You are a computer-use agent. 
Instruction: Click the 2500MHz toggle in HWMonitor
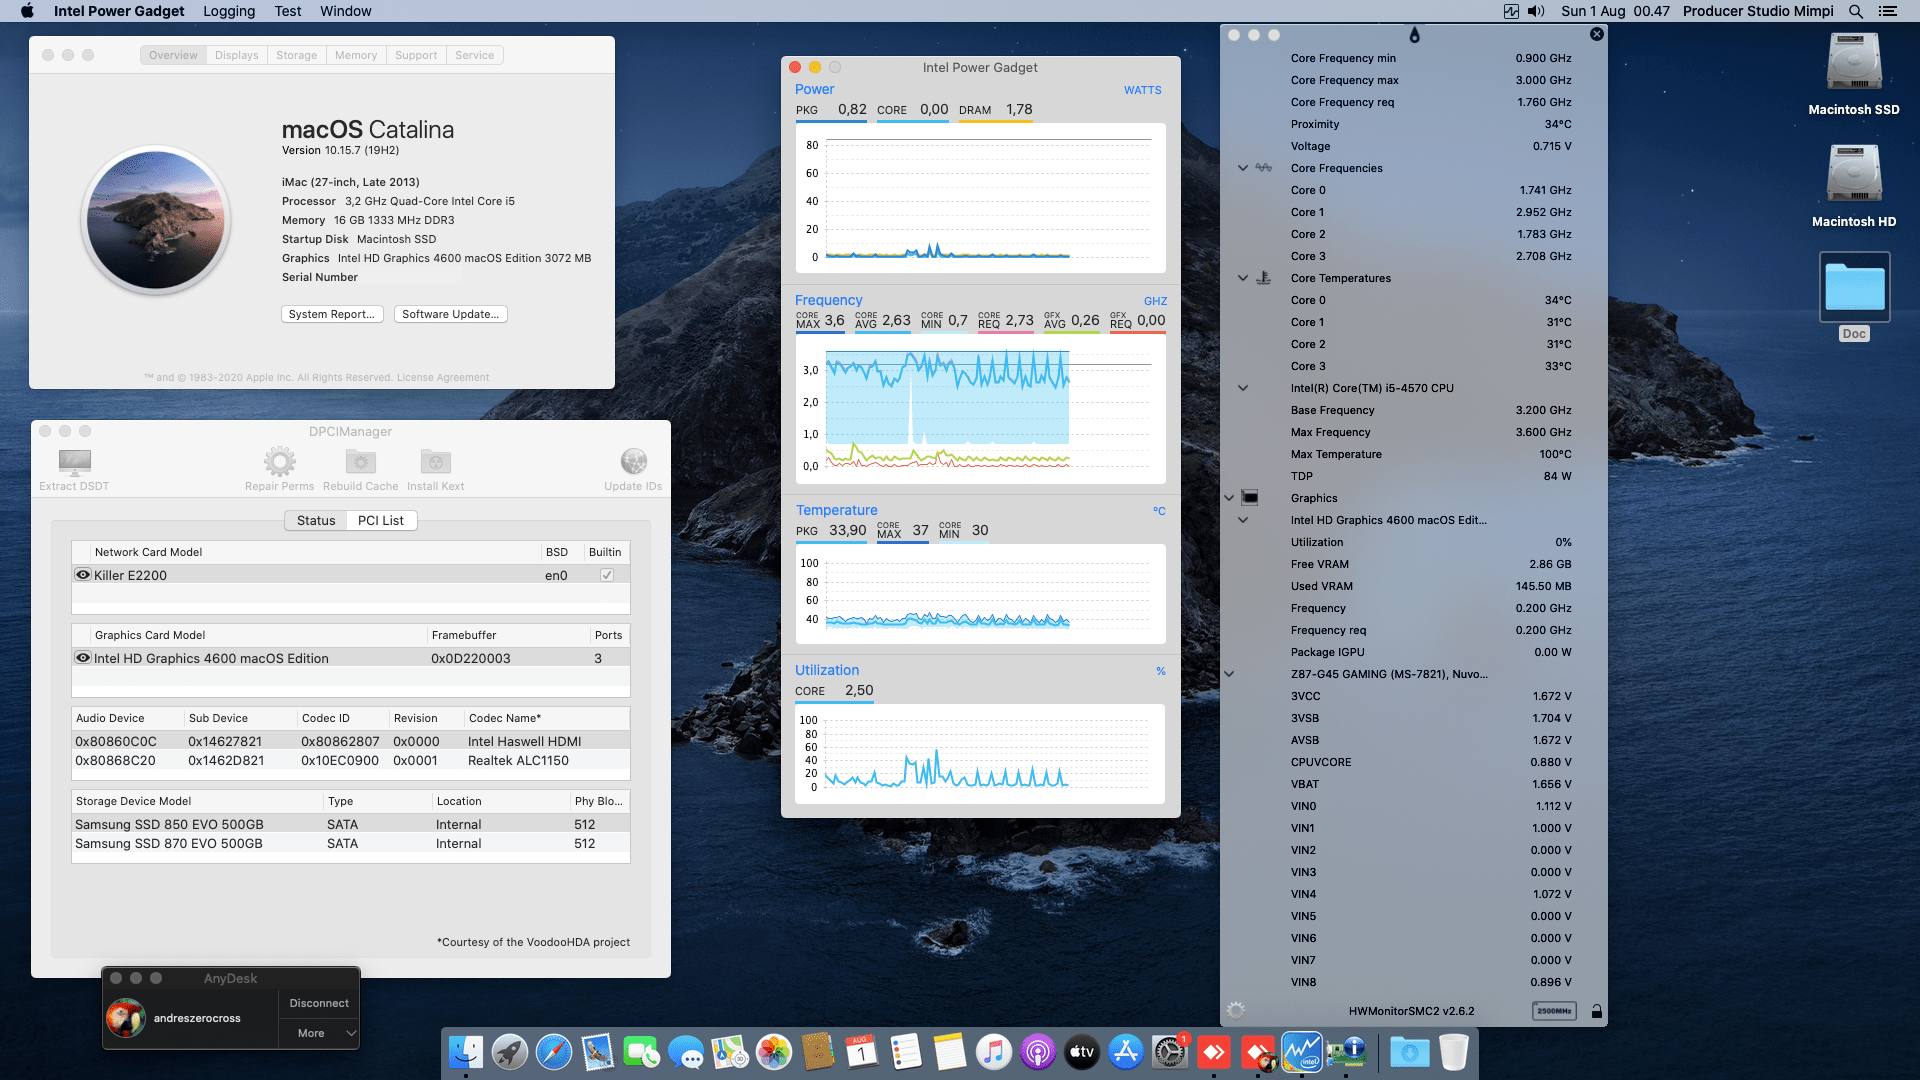pos(1554,1011)
